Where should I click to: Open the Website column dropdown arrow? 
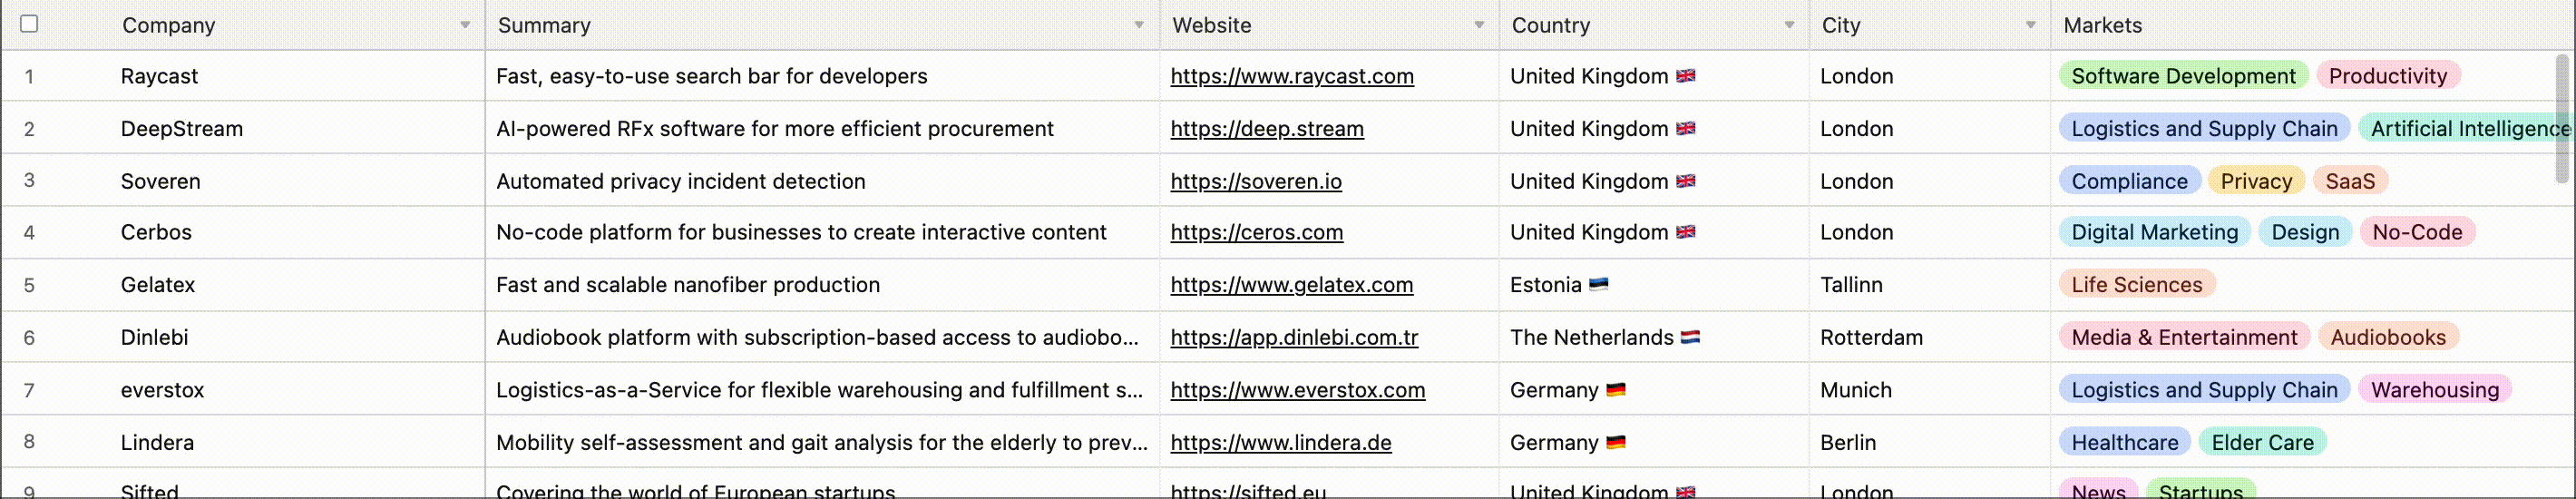coord(1479,25)
